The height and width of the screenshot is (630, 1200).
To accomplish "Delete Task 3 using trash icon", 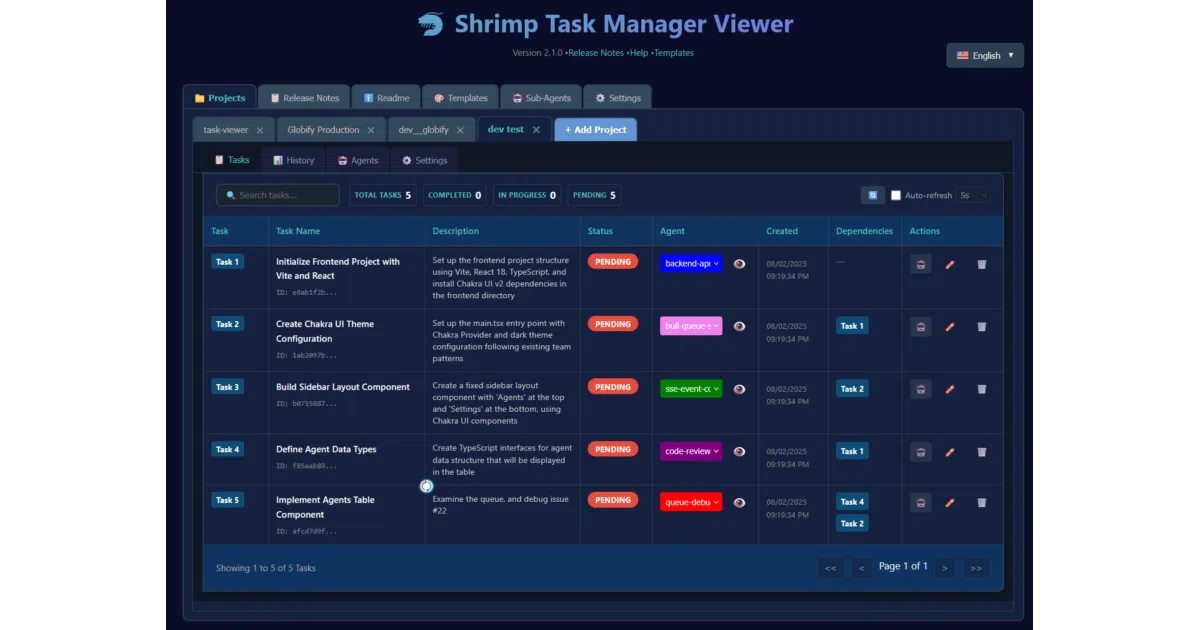I will tap(982, 389).
